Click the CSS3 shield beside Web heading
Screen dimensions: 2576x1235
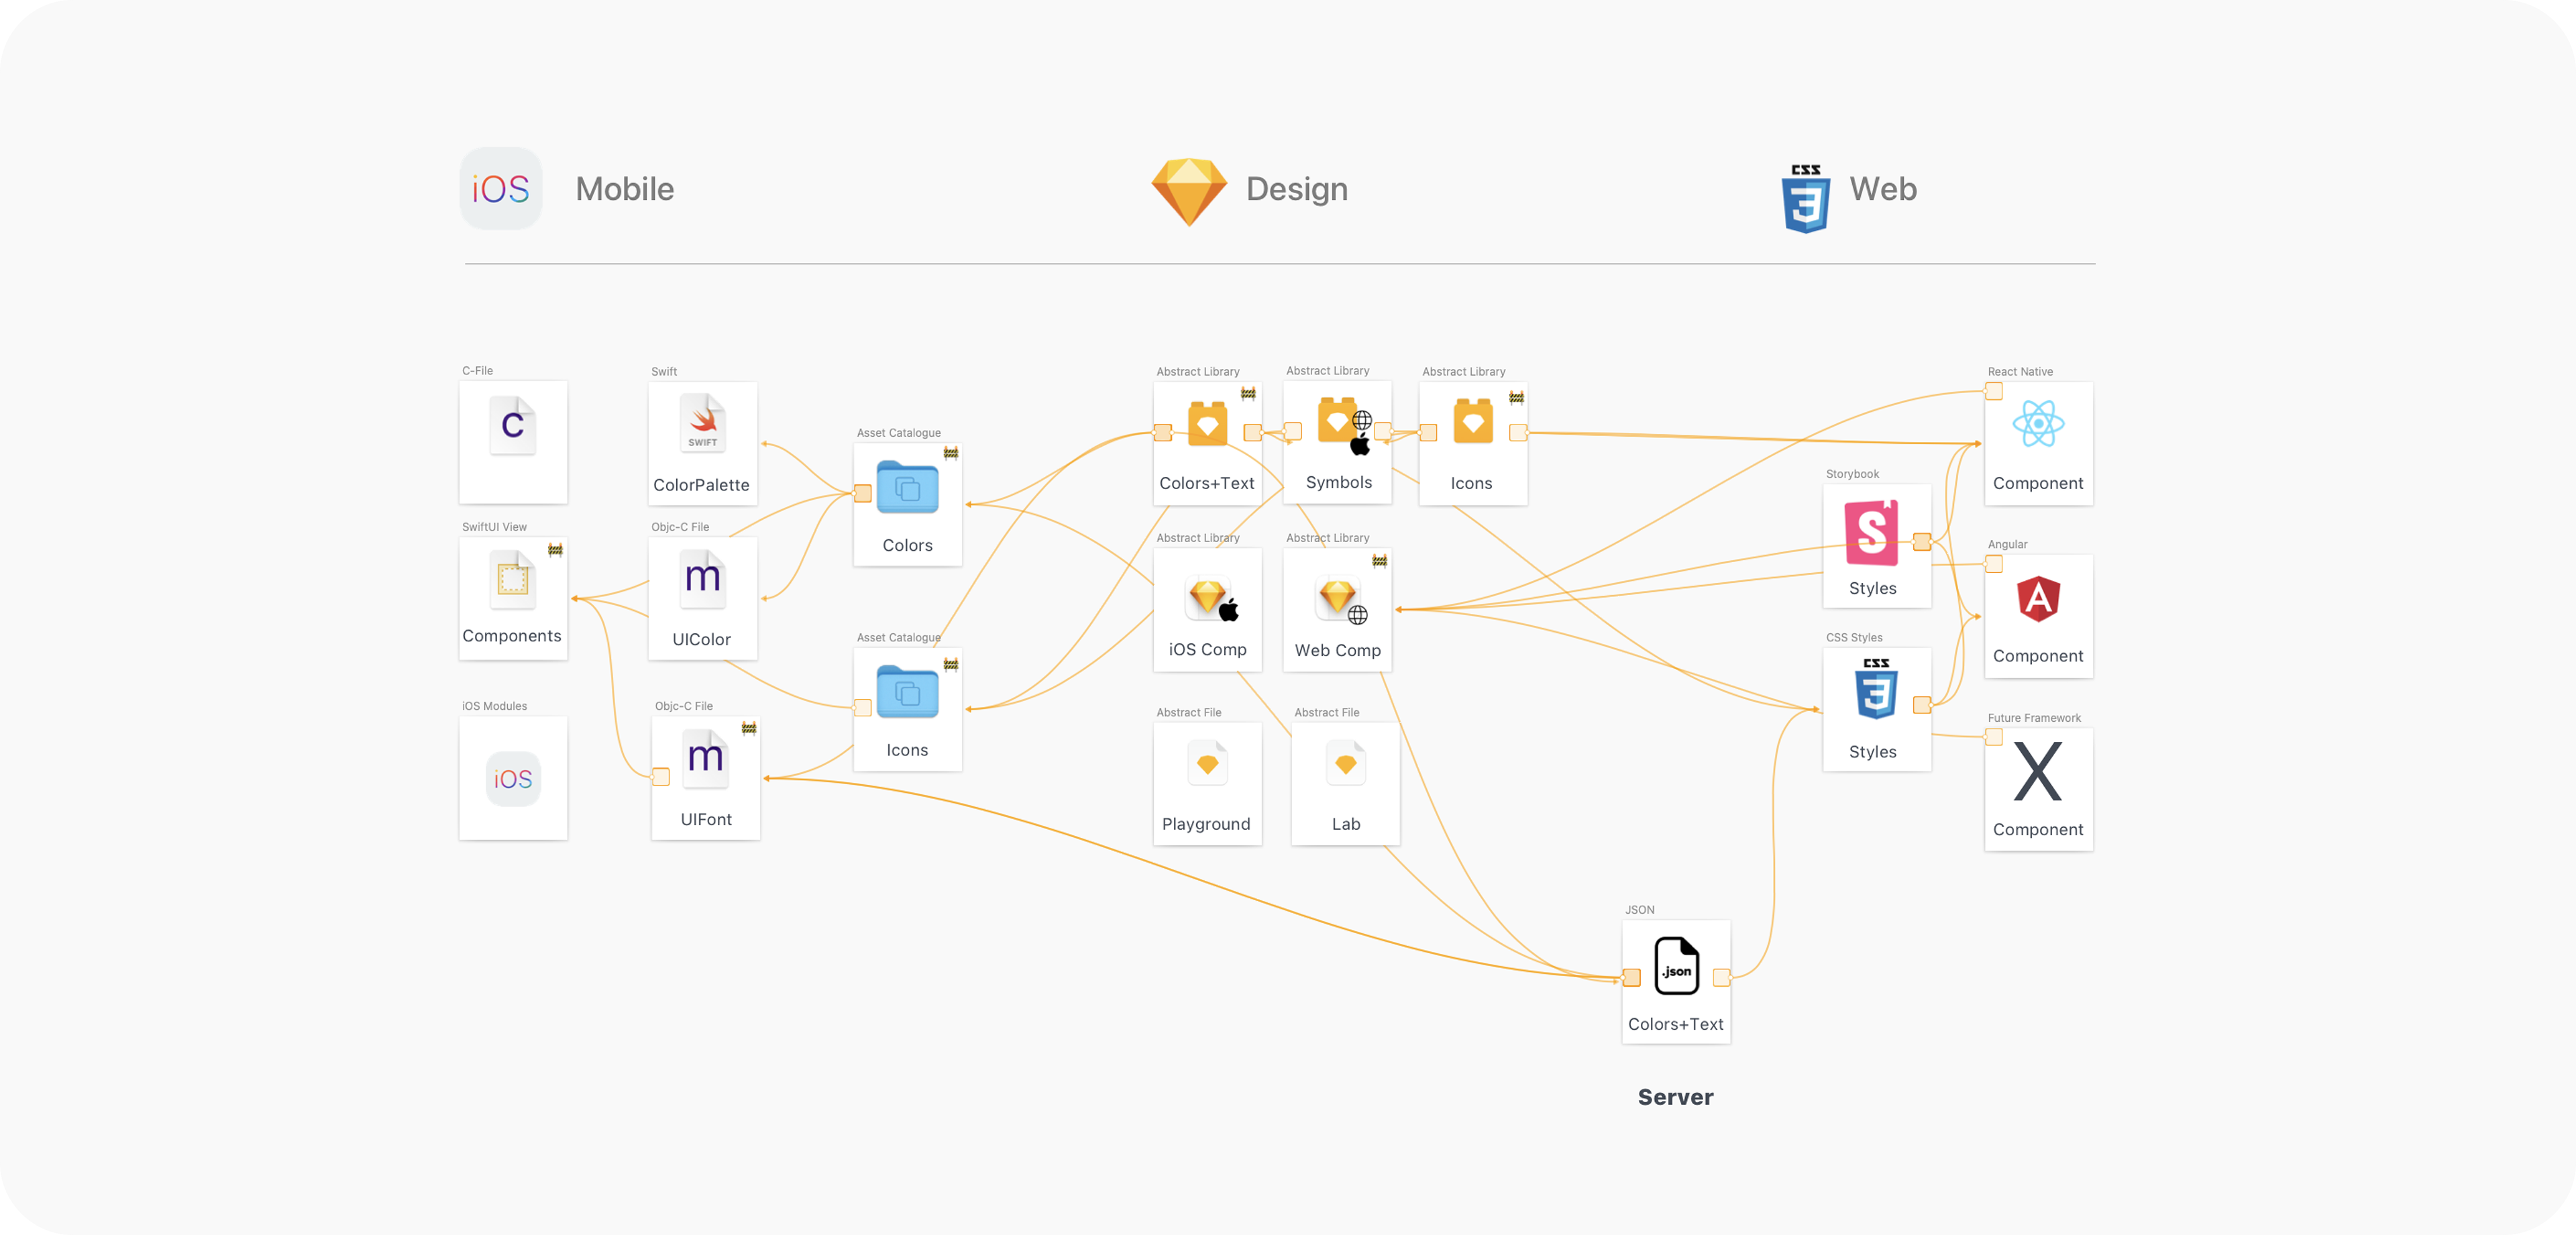(1805, 198)
